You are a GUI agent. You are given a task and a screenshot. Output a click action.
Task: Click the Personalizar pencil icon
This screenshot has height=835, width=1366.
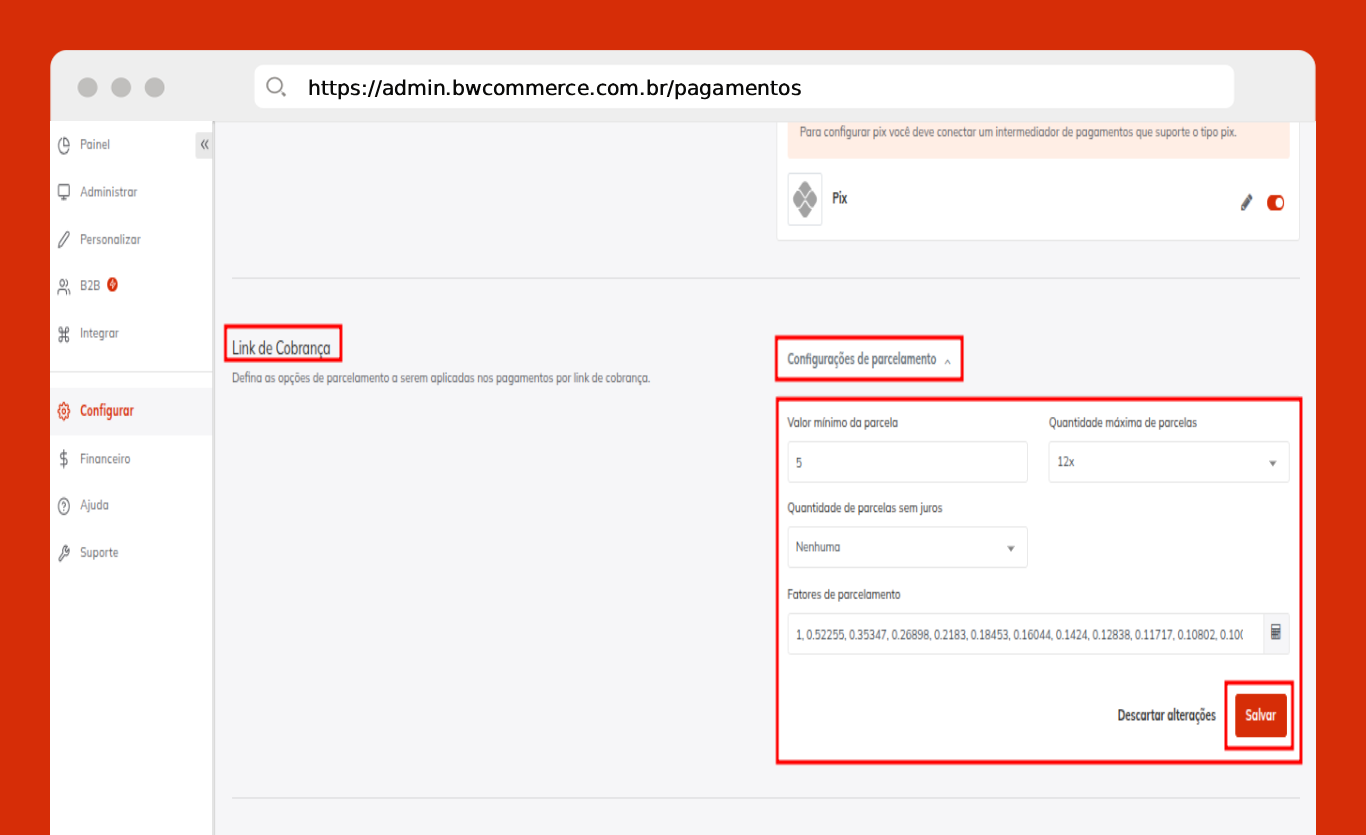tap(64, 240)
